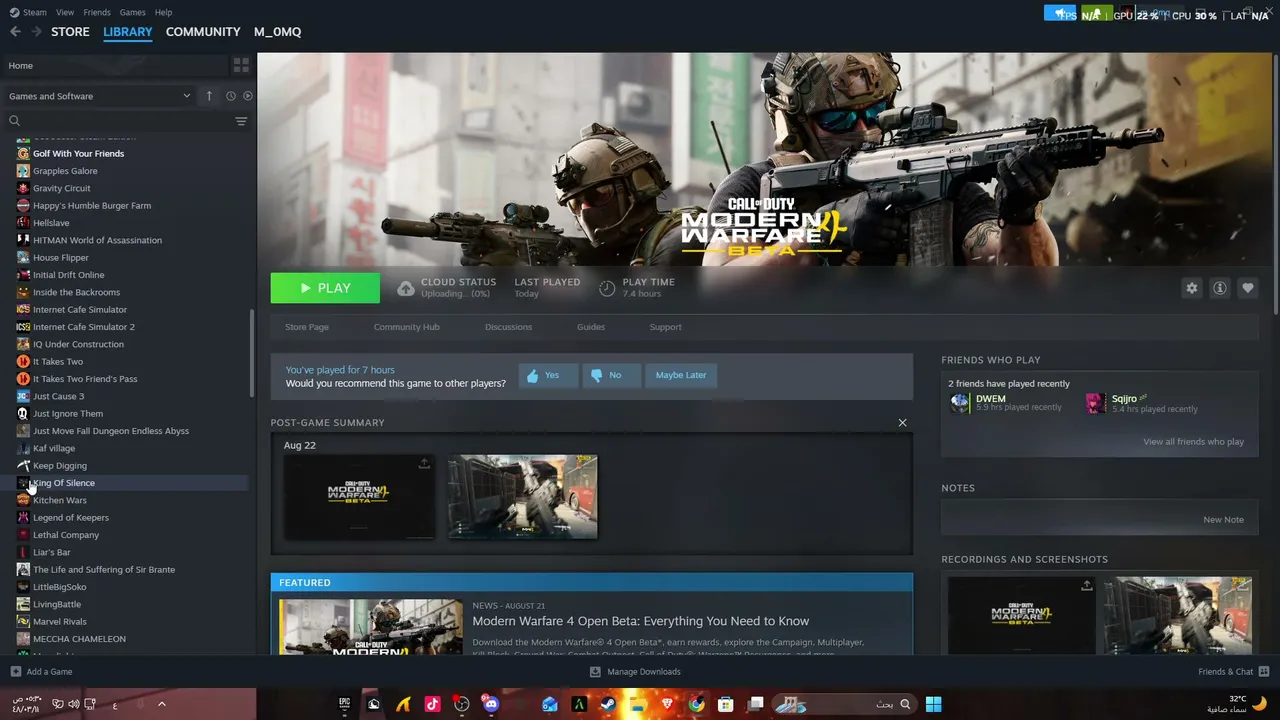
Task: Open Brave browser from the taskbar
Action: click(668, 704)
